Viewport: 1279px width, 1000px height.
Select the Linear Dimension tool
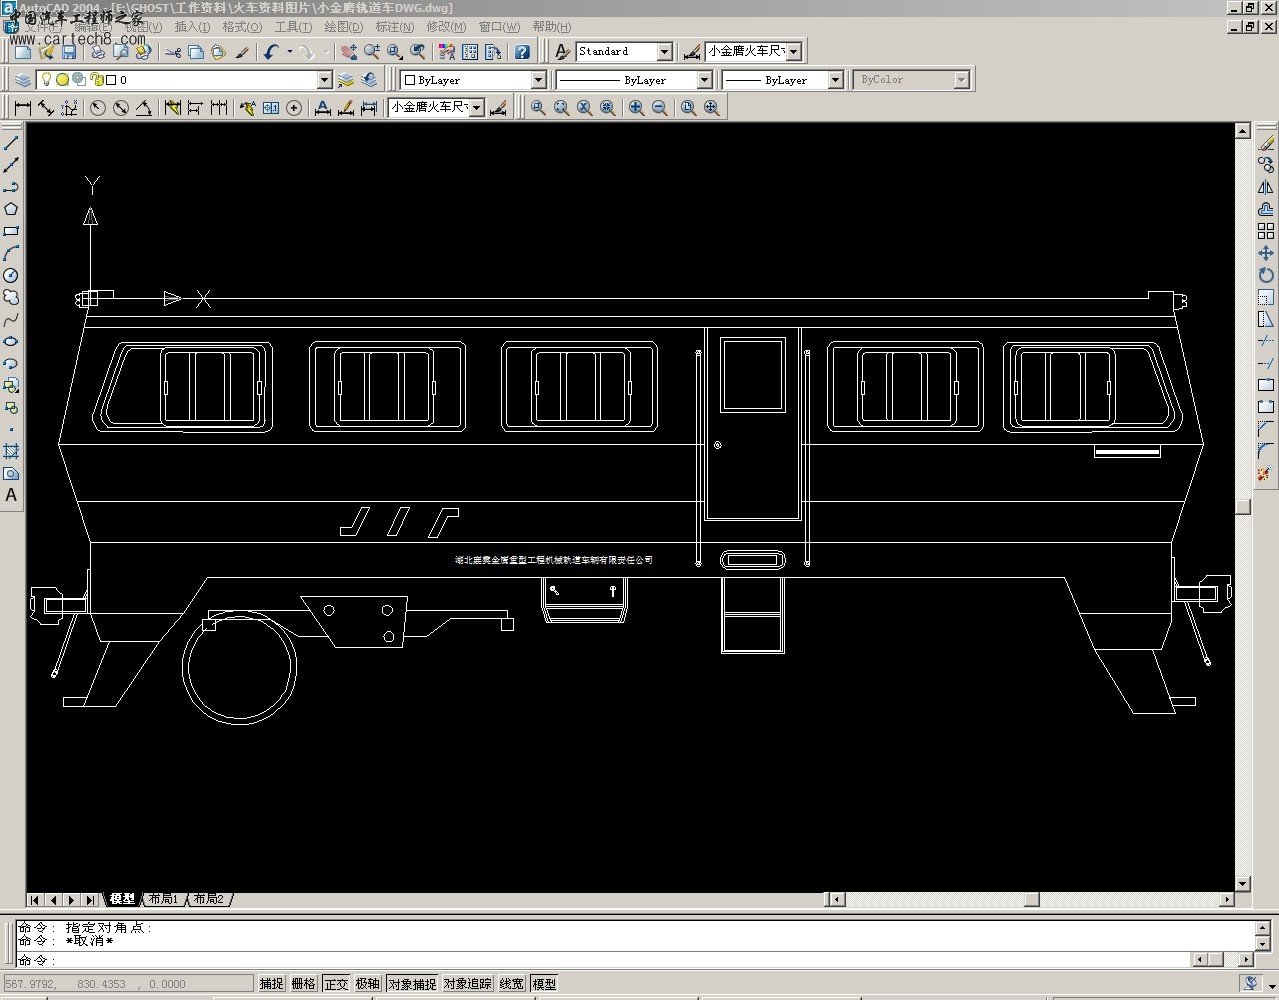23,108
